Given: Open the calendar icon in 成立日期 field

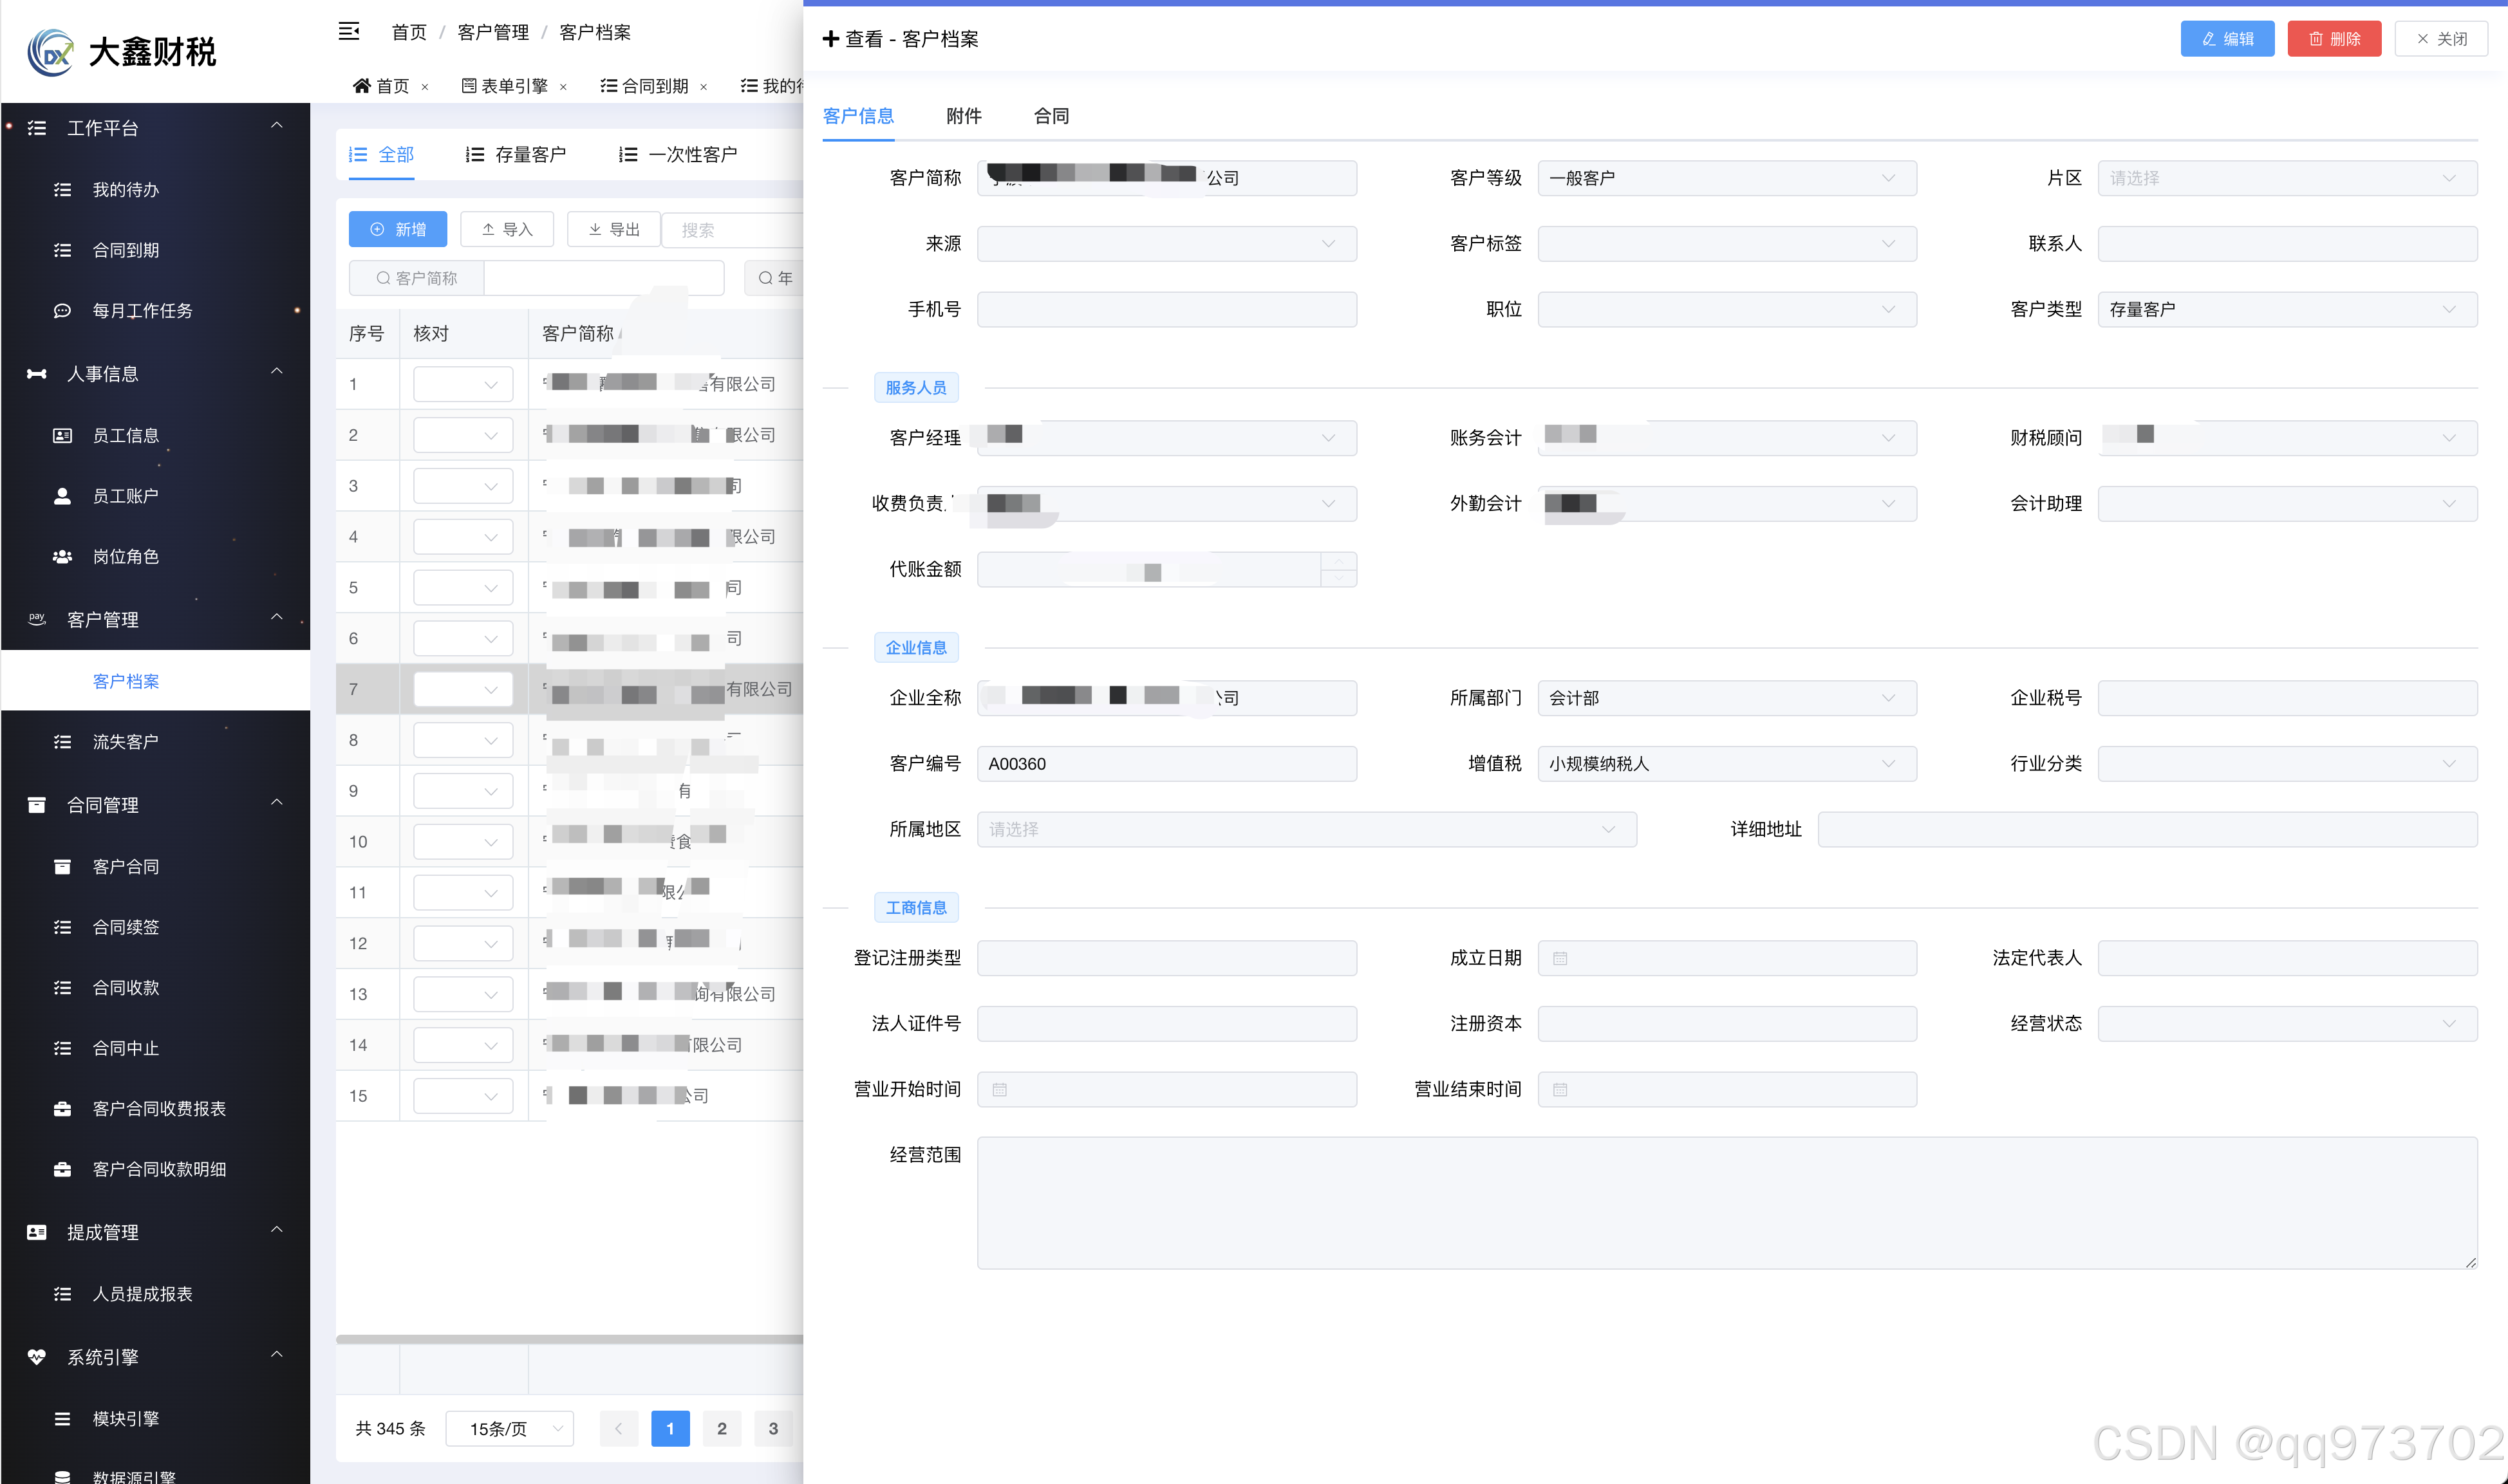Looking at the screenshot, I should pos(1559,958).
